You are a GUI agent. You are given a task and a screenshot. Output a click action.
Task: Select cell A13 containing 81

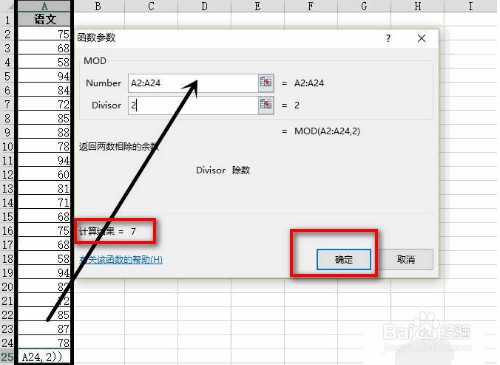[x=44, y=188]
